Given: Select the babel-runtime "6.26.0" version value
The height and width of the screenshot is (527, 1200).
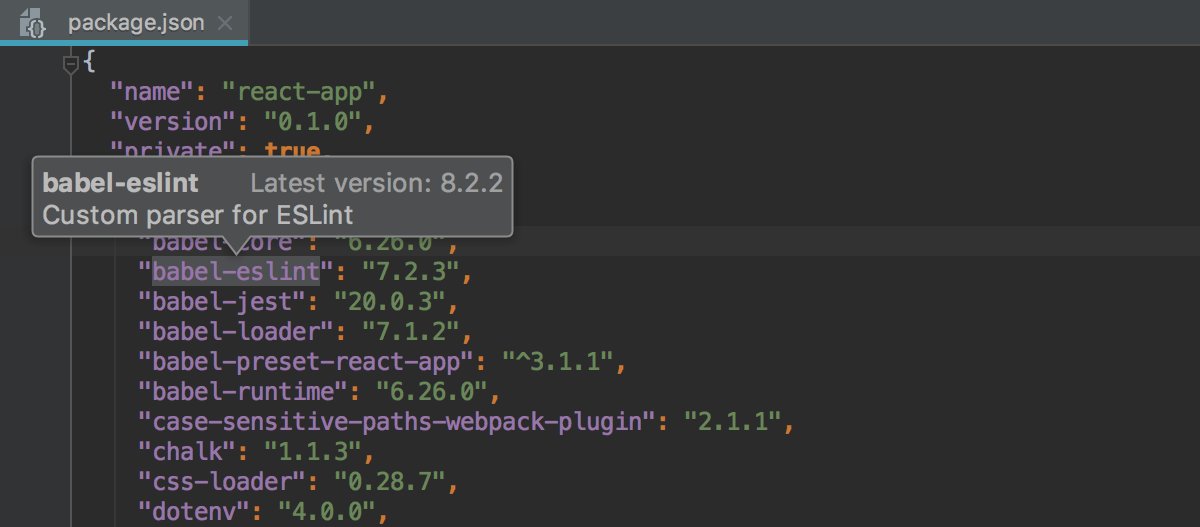Looking at the screenshot, I should tap(430, 391).
